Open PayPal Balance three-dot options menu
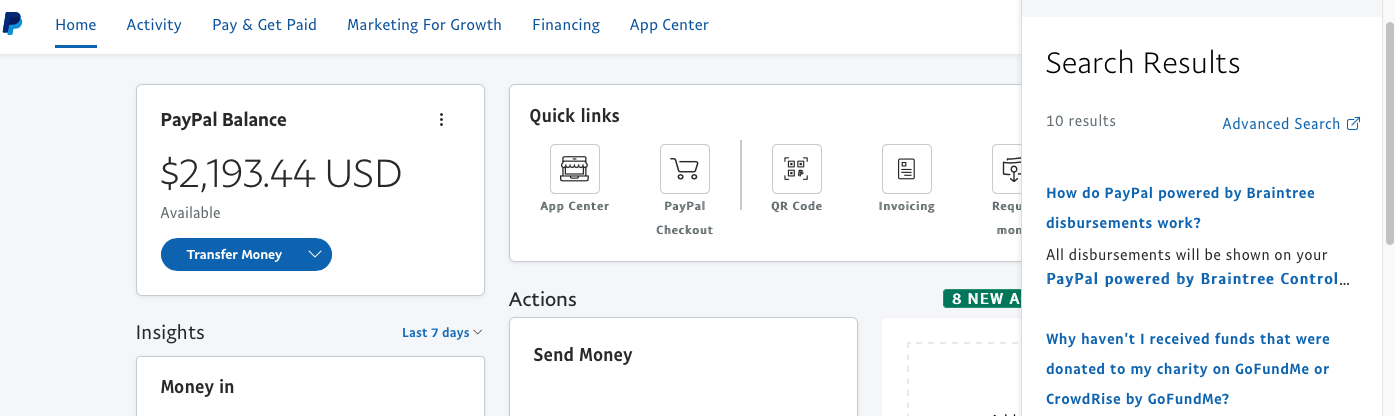The image size is (1395, 416). pyautogui.click(x=441, y=120)
